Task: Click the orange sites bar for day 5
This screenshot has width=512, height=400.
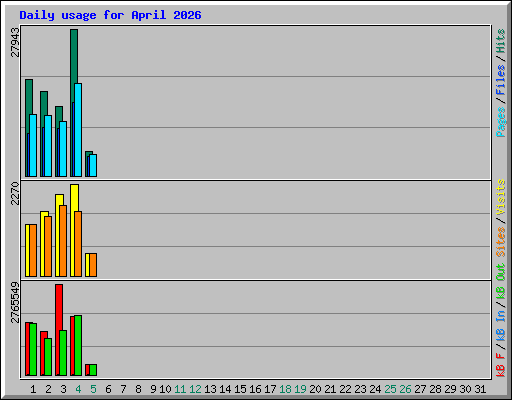Action: tap(93, 265)
